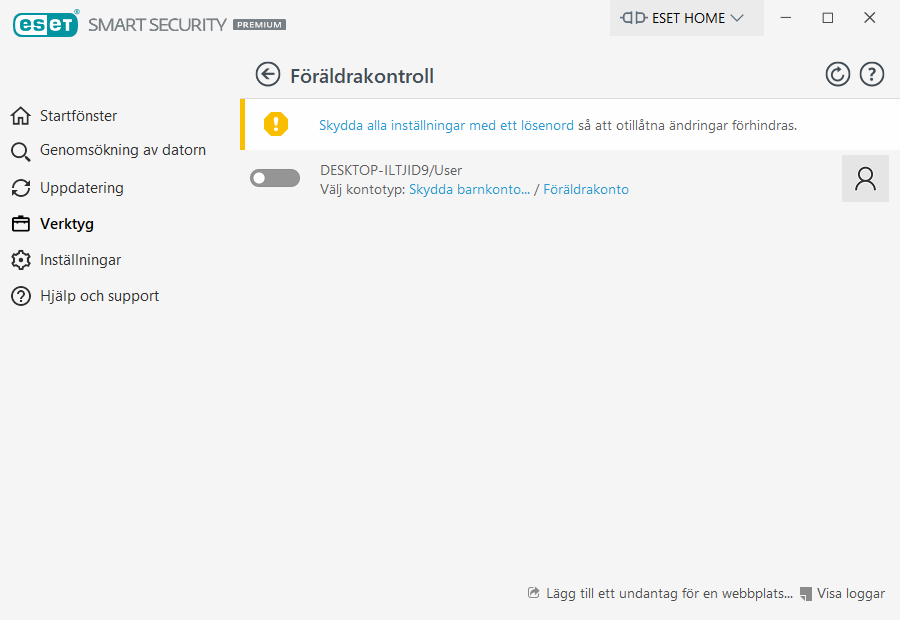The height and width of the screenshot is (620, 900).
Task: Click the Startfönster home icon
Action: 20,116
